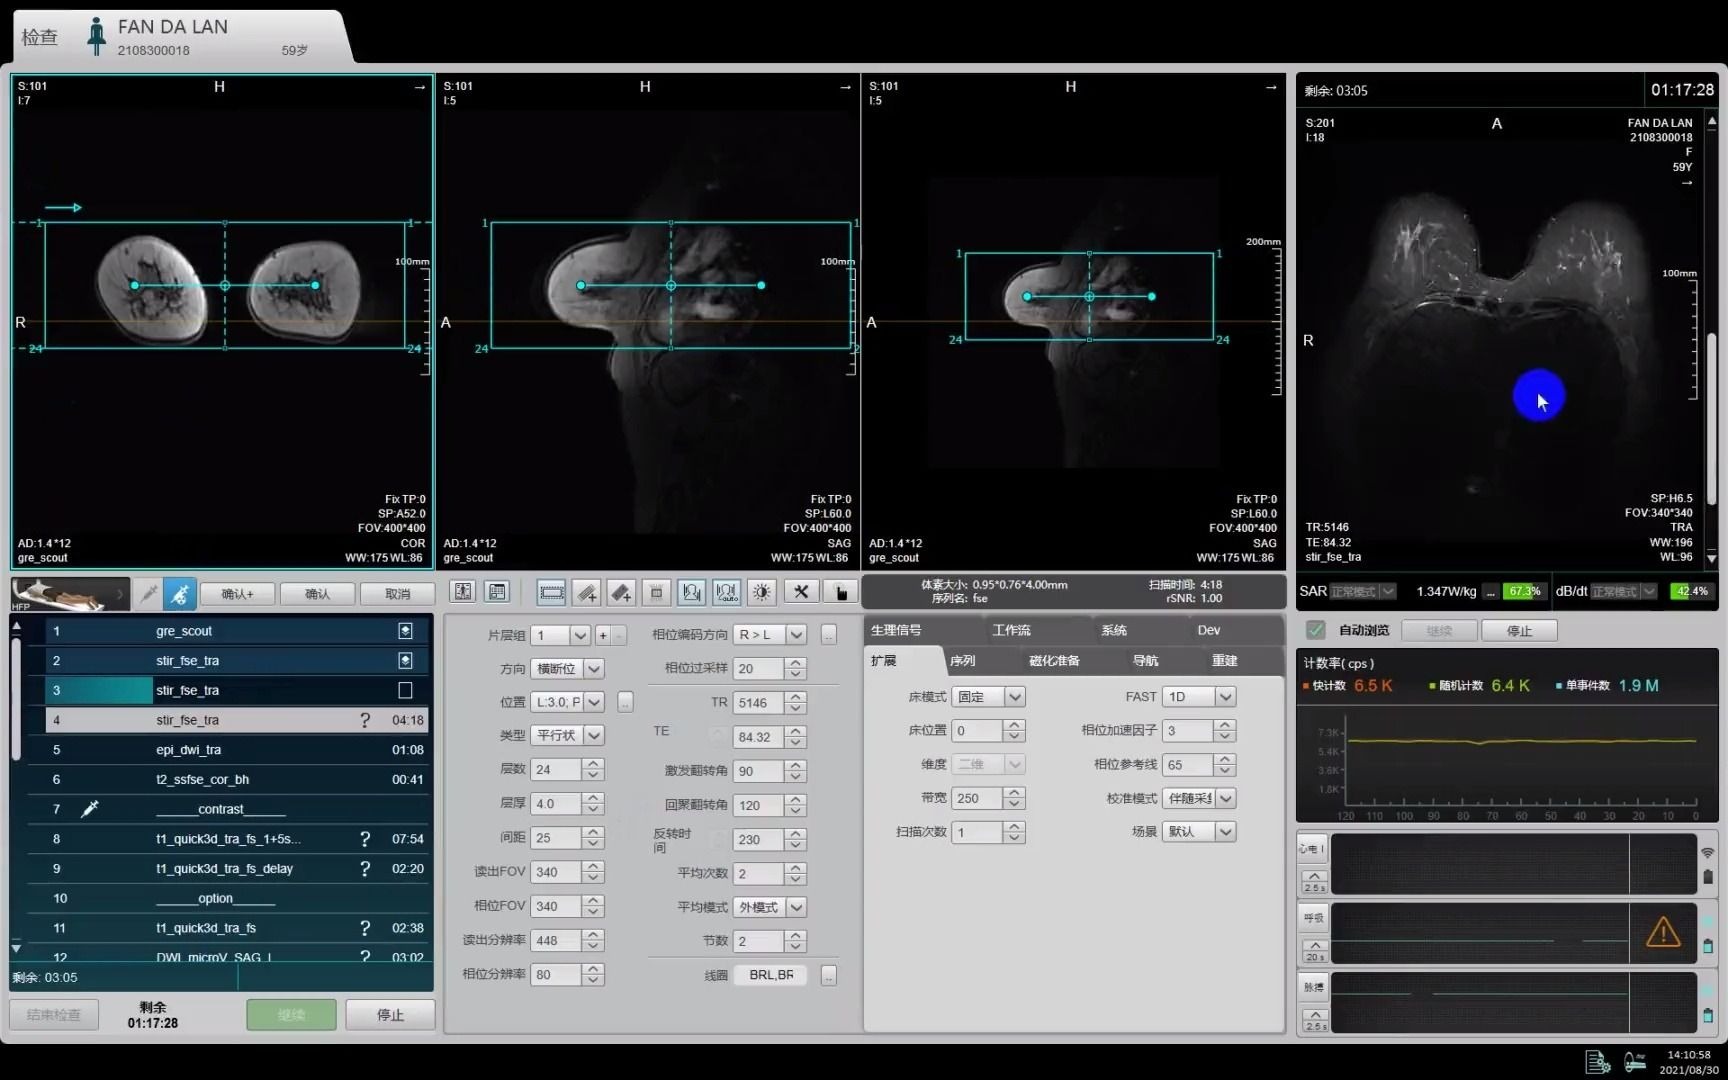Select the rectangular FOV frame tool

click(551, 592)
